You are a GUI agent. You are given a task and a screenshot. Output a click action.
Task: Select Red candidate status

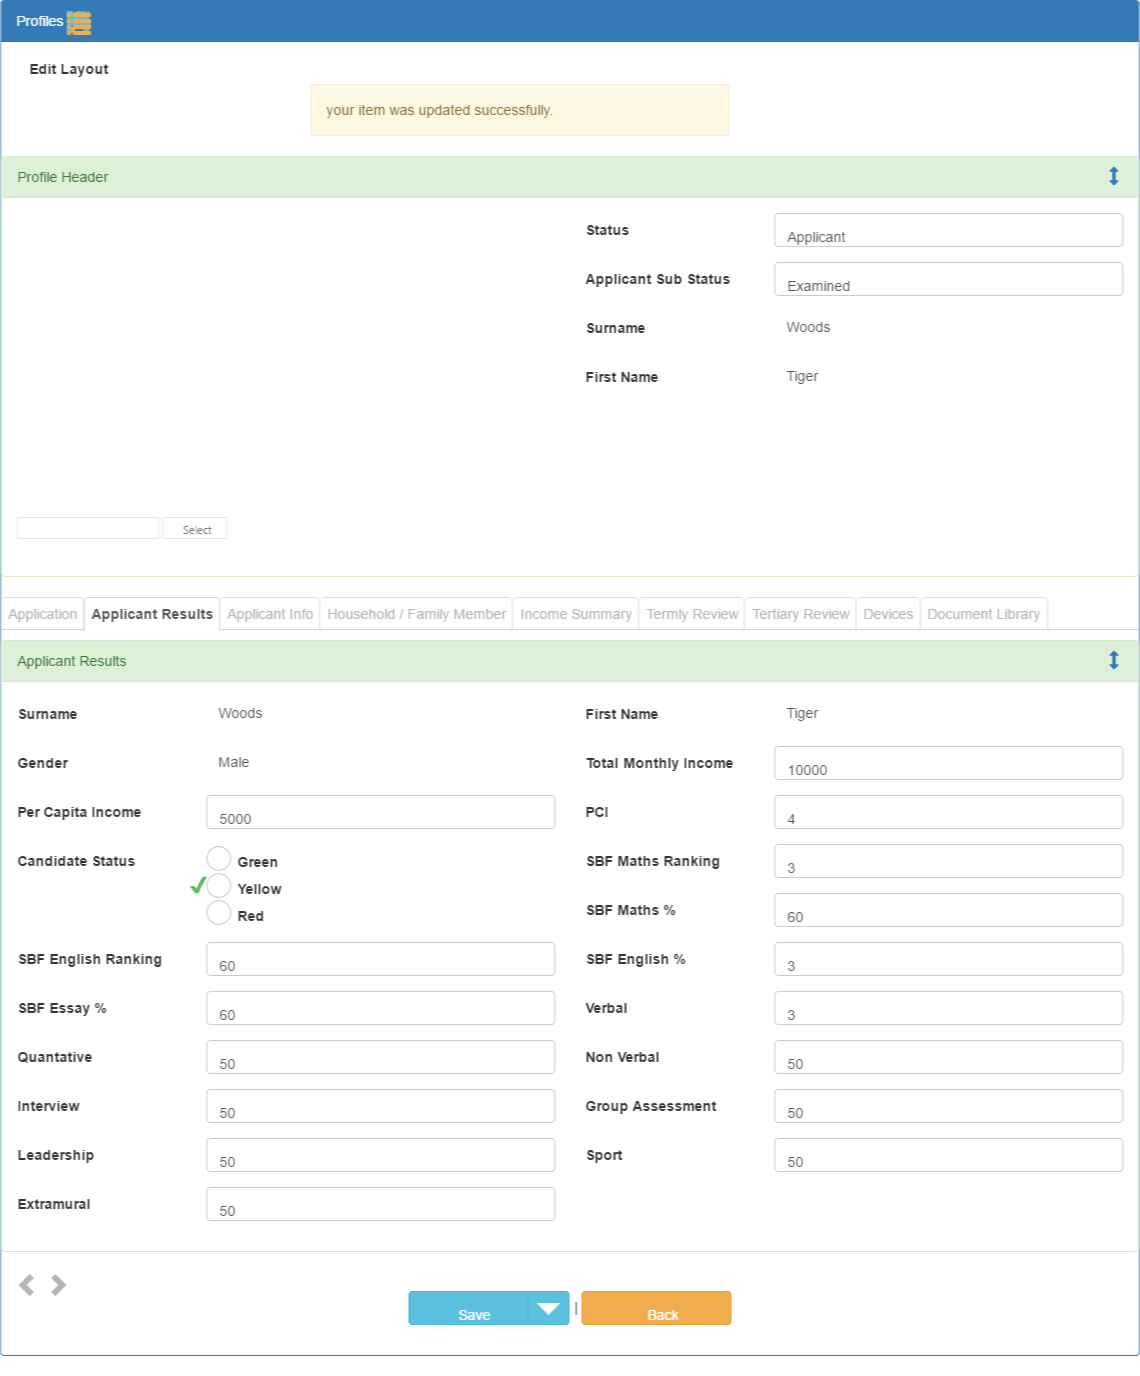coord(219,913)
